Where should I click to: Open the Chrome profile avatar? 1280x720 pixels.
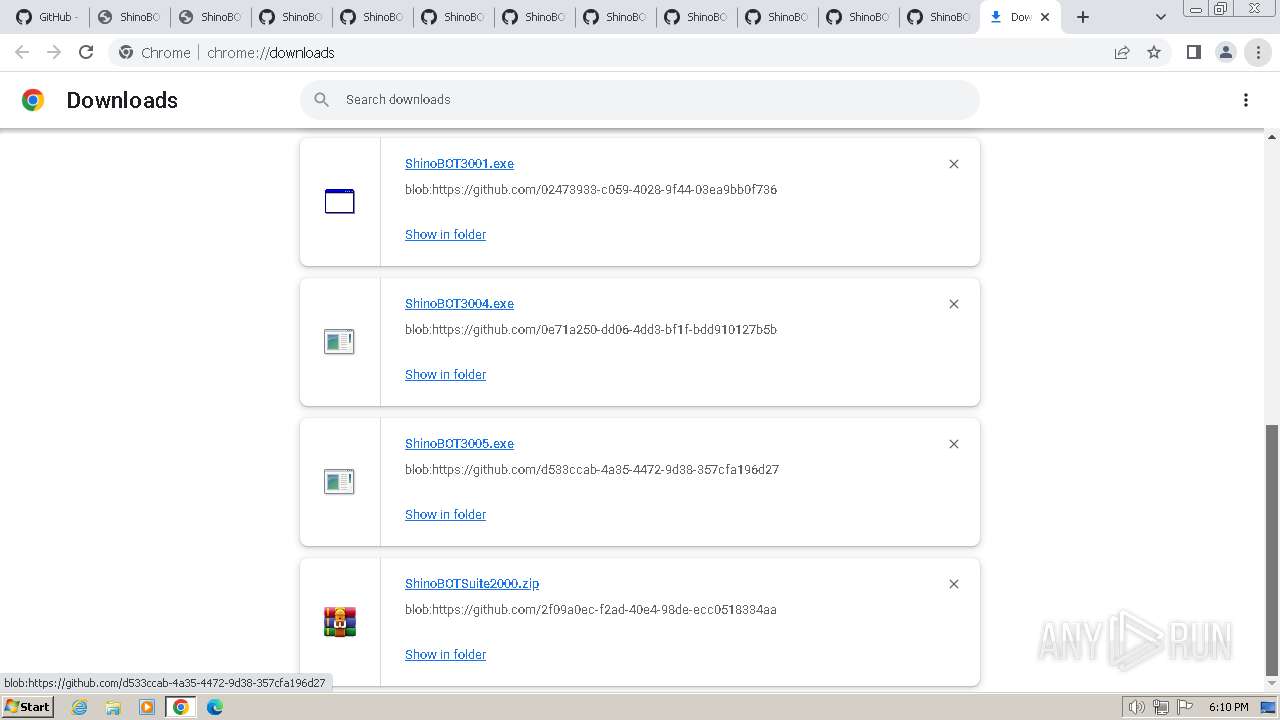coord(1225,52)
